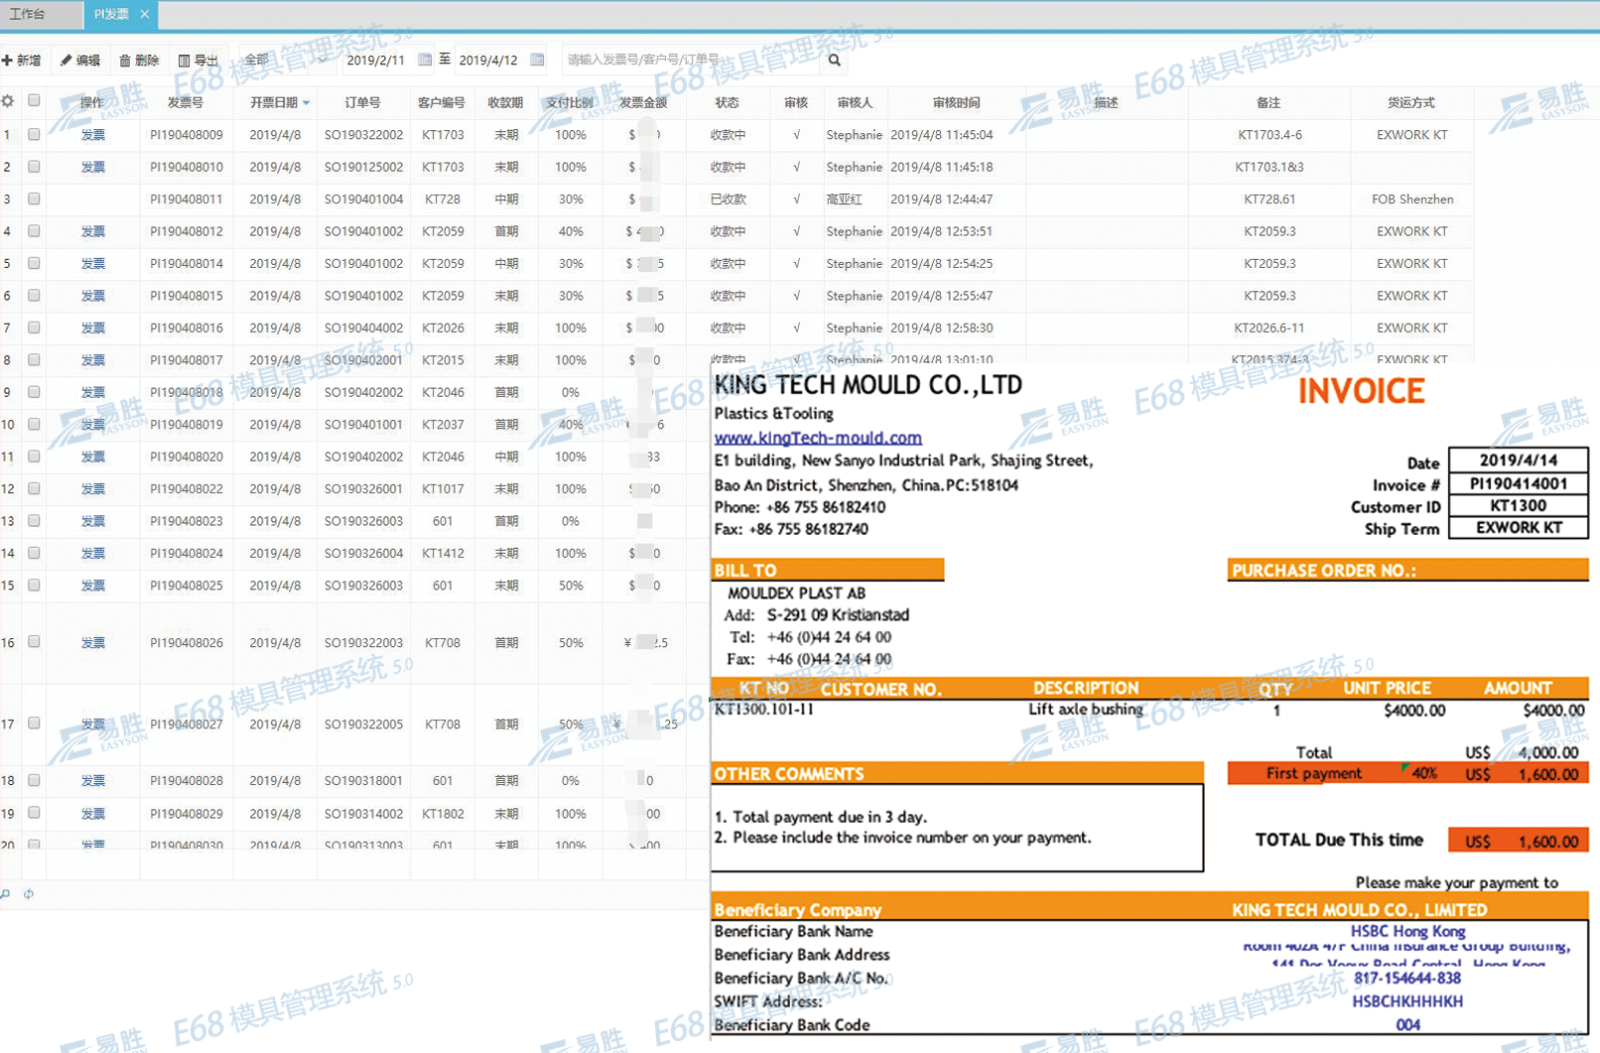Focus the invoice/customer/order number search box
The image size is (1600, 1053).
point(690,60)
